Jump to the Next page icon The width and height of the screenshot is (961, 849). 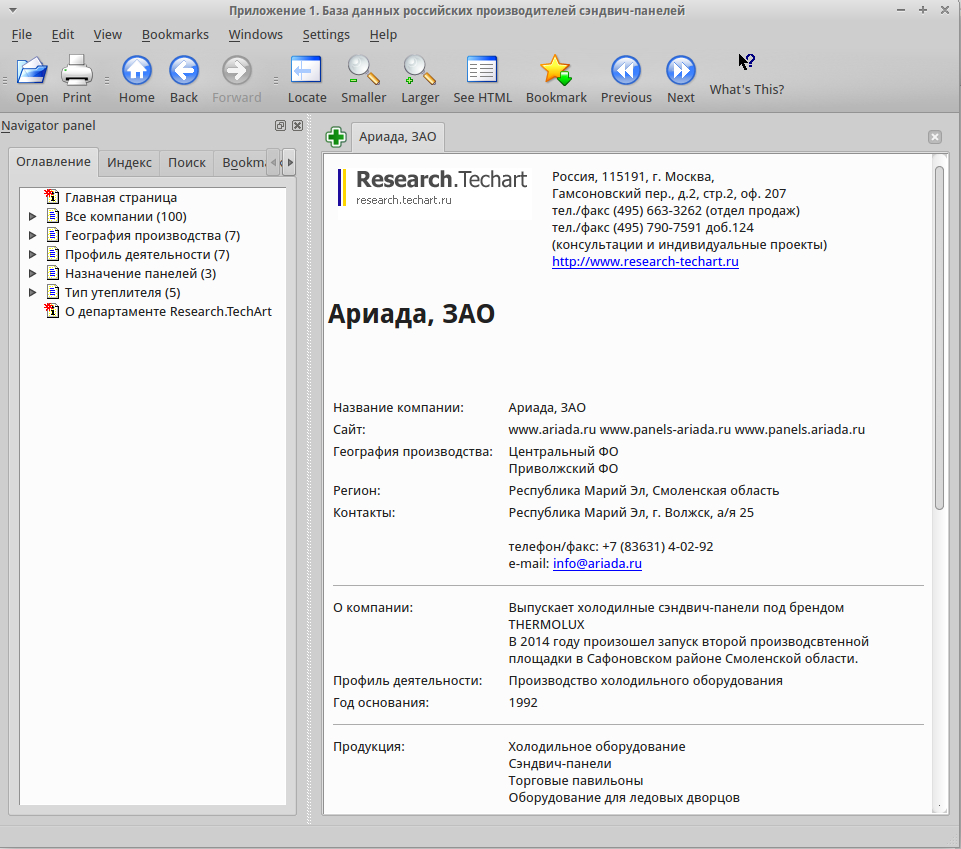[x=681, y=70]
